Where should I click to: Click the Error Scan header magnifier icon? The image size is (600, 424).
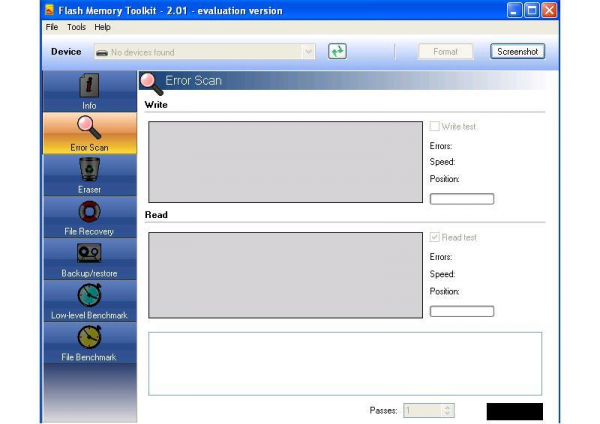[152, 83]
